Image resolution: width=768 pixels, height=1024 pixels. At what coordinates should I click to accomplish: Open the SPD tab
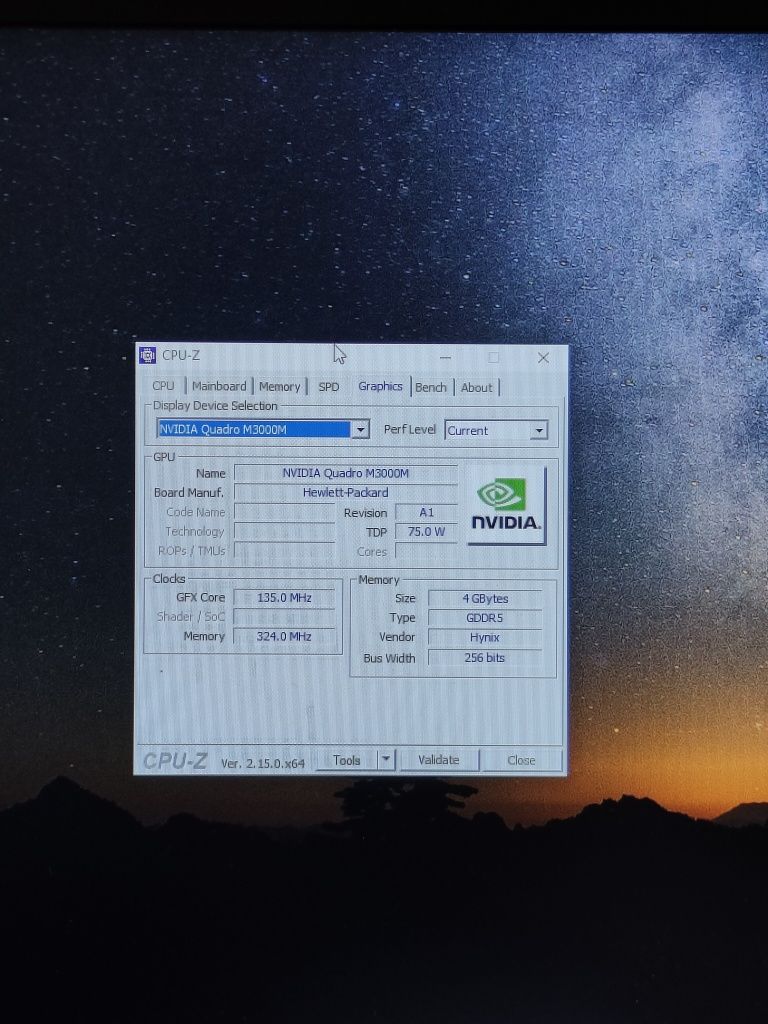pos(328,387)
